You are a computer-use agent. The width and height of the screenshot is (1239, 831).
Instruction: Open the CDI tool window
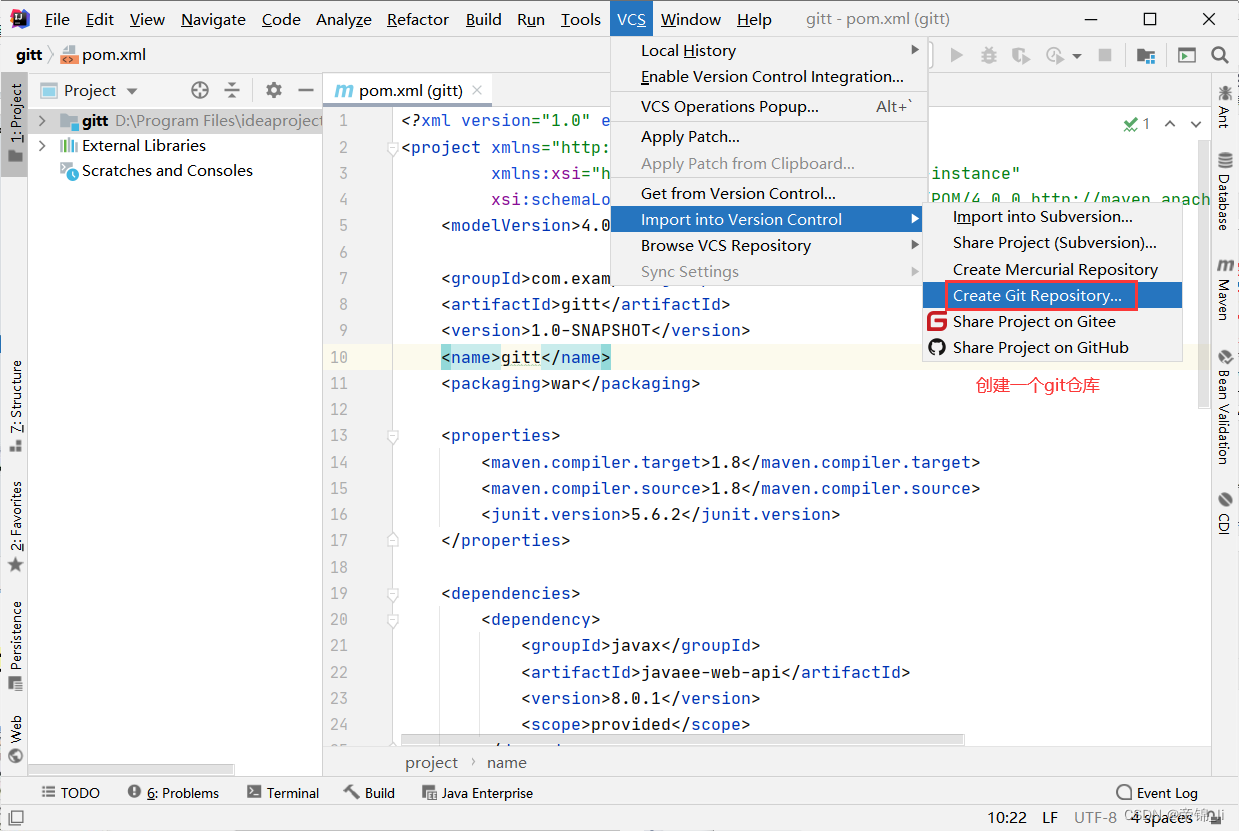pos(1223,514)
